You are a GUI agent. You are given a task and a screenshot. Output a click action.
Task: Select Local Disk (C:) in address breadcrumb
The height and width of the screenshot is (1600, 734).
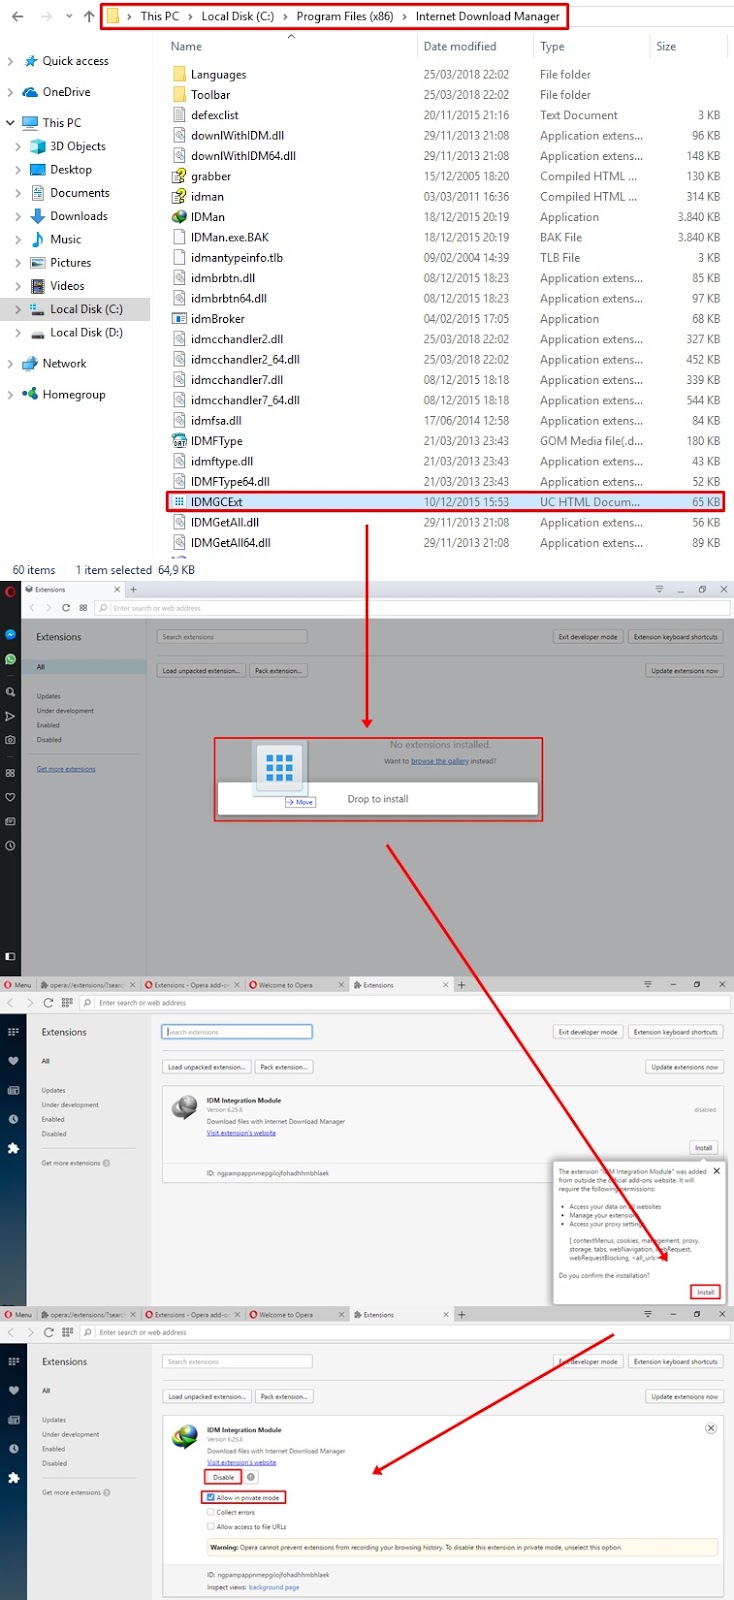pos(237,16)
